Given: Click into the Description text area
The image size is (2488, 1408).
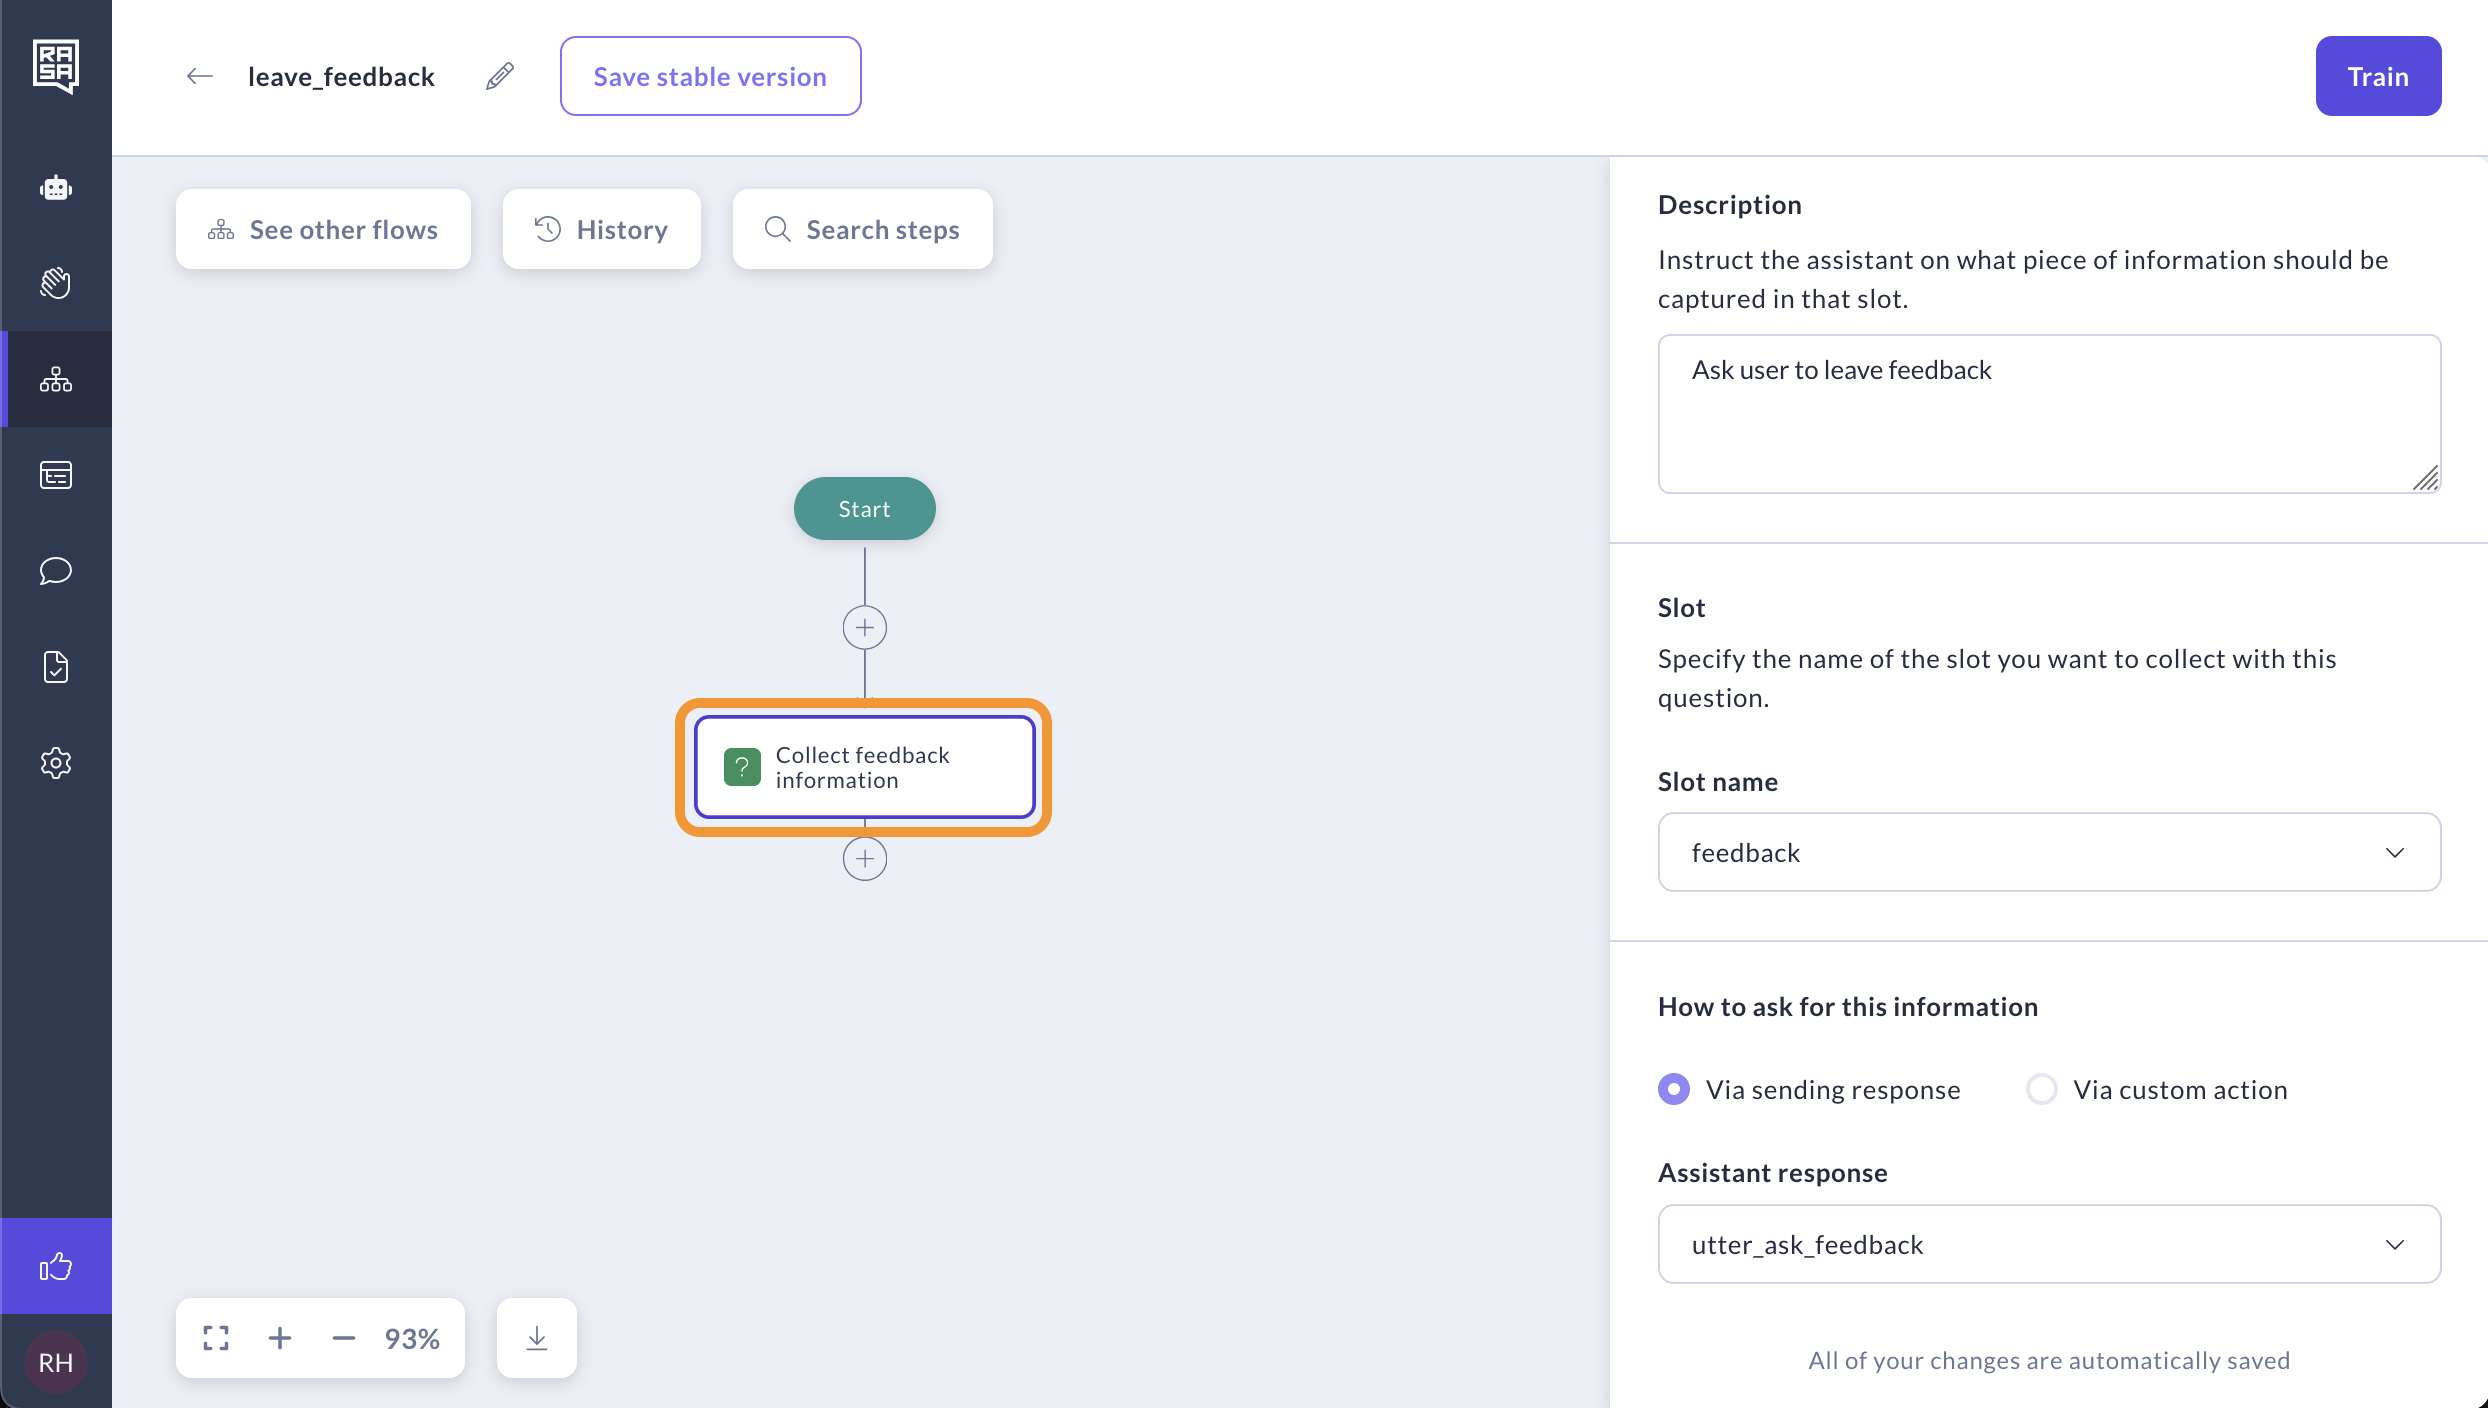Looking at the screenshot, I should 2049,414.
